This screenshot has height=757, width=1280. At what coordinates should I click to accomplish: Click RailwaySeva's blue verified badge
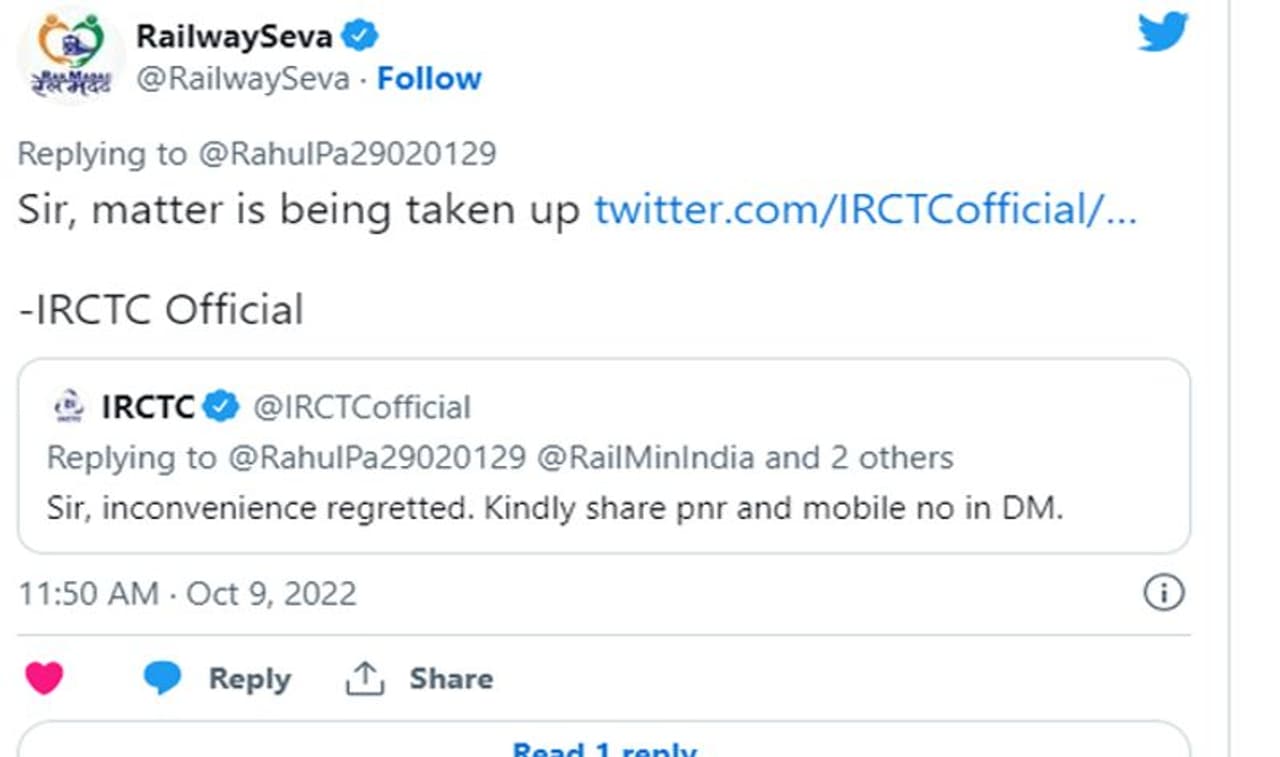coord(359,36)
